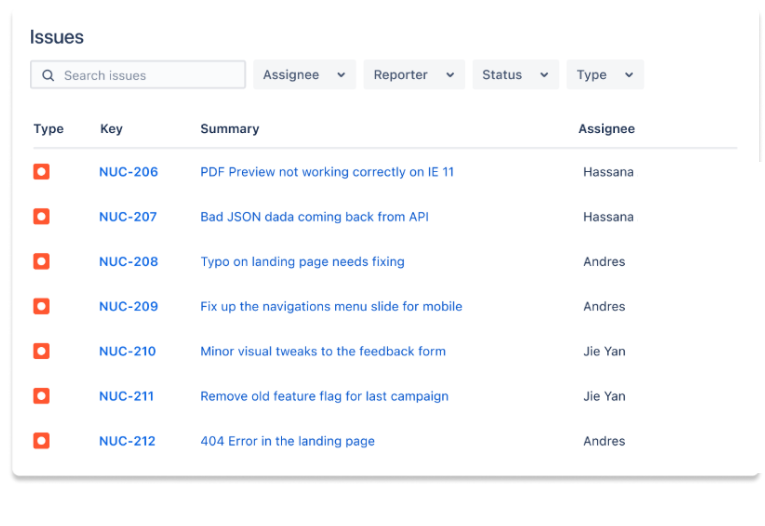Open the Assignee filter dropdown

pyautogui.click(x=304, y=75)
